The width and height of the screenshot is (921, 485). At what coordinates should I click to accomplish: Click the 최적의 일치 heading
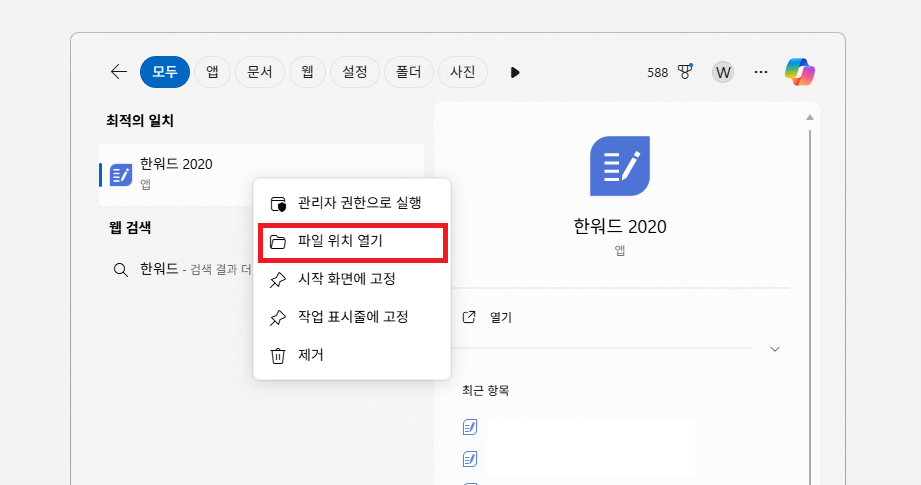click(x=140, y=121)
